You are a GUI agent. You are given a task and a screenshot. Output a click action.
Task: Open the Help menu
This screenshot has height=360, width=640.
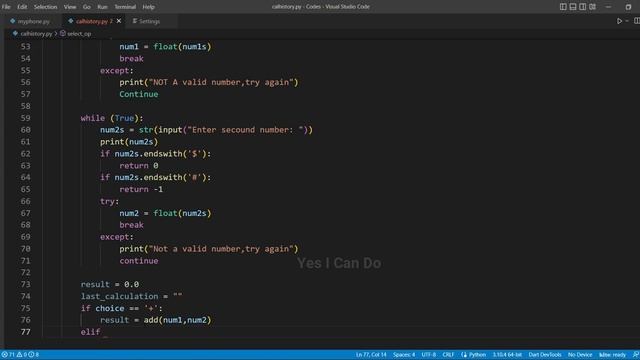pyautogui.click(x=149, y=7)
